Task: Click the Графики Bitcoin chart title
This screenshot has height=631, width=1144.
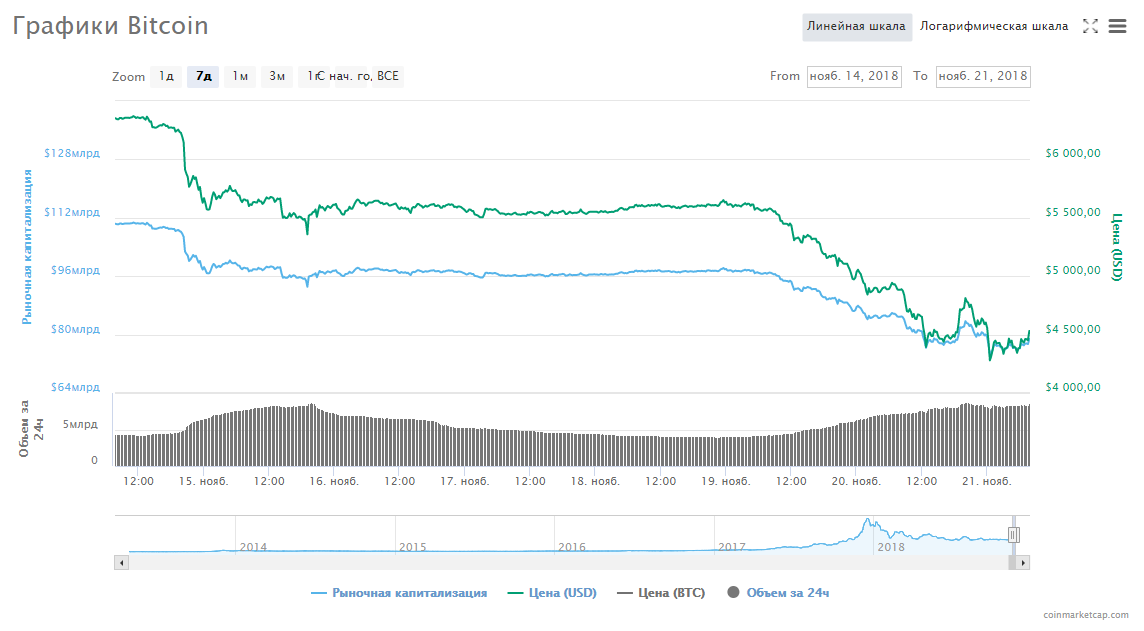Action: (x=110, y=26)
